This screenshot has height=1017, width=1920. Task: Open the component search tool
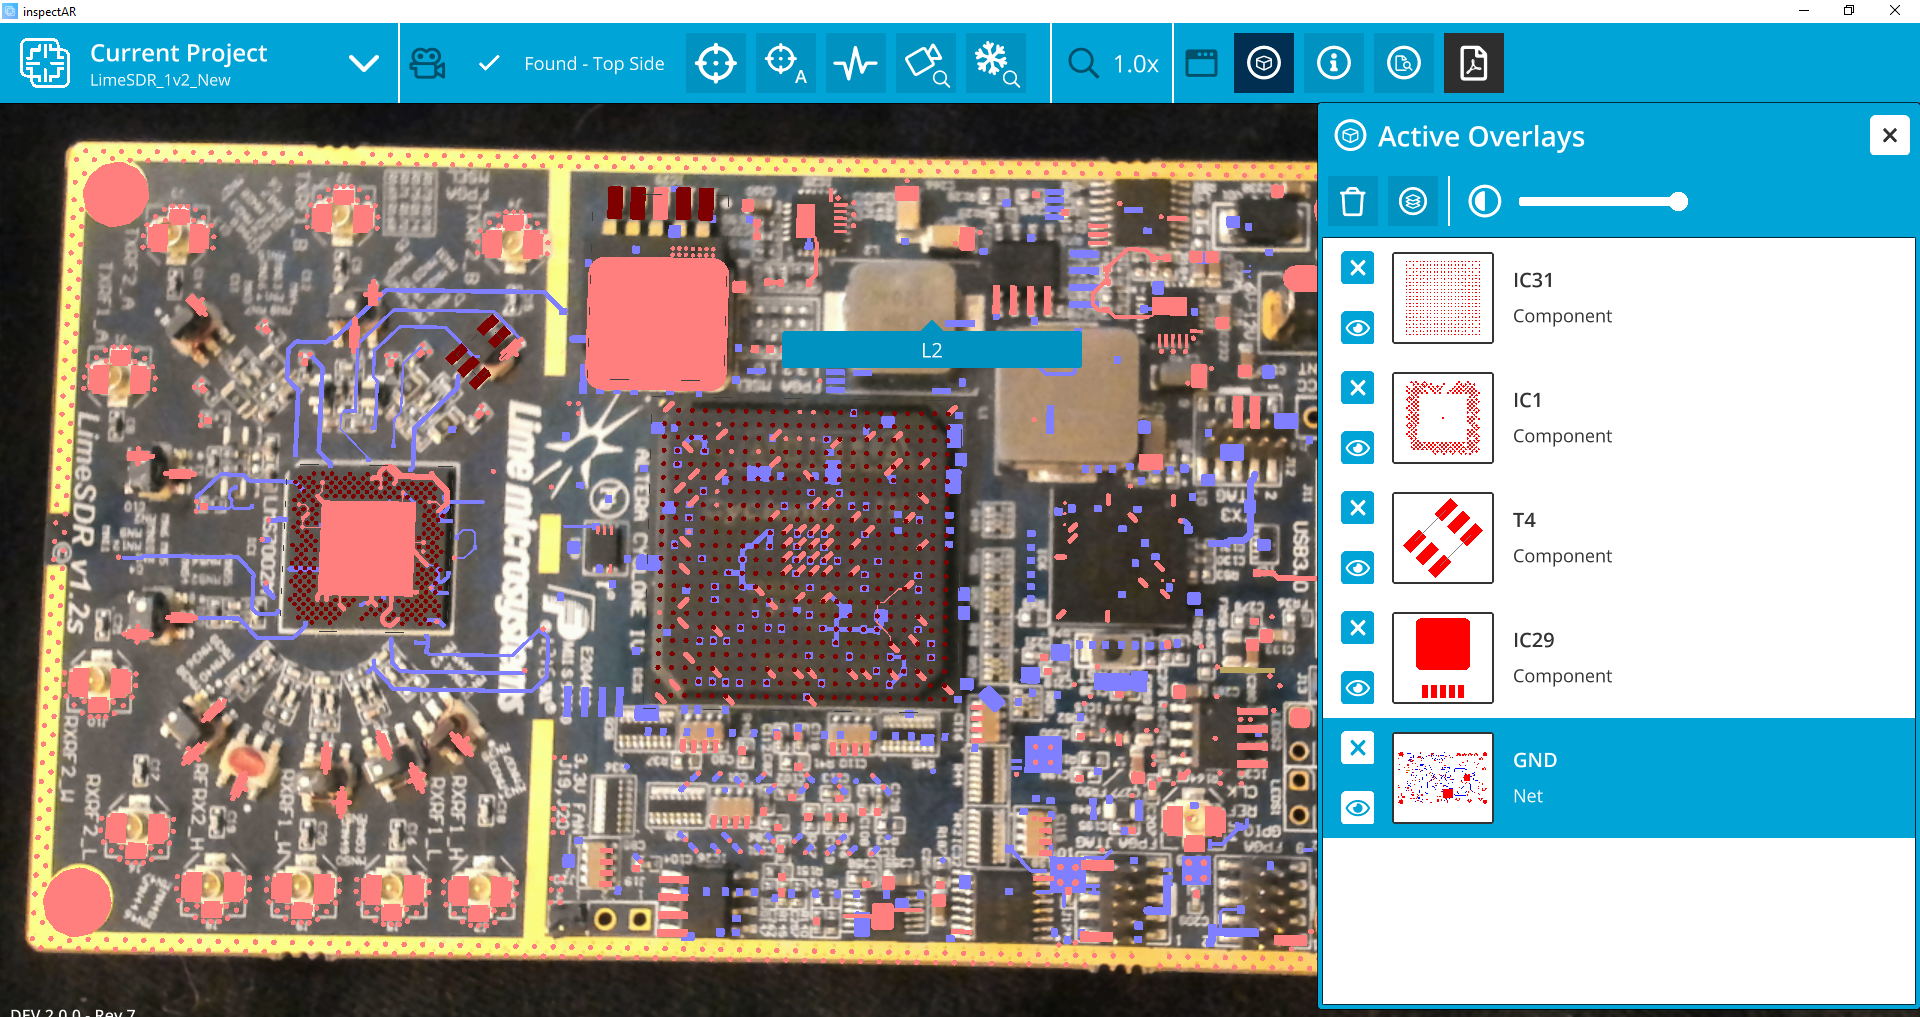(x=926, y=63)
